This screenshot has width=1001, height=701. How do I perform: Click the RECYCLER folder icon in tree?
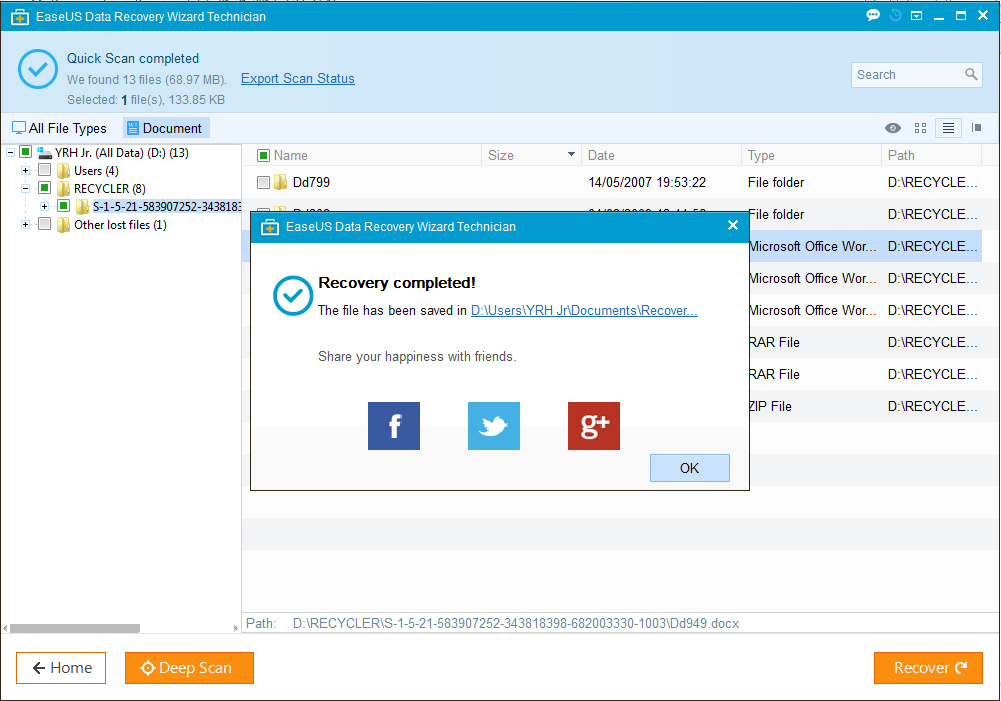63,188
